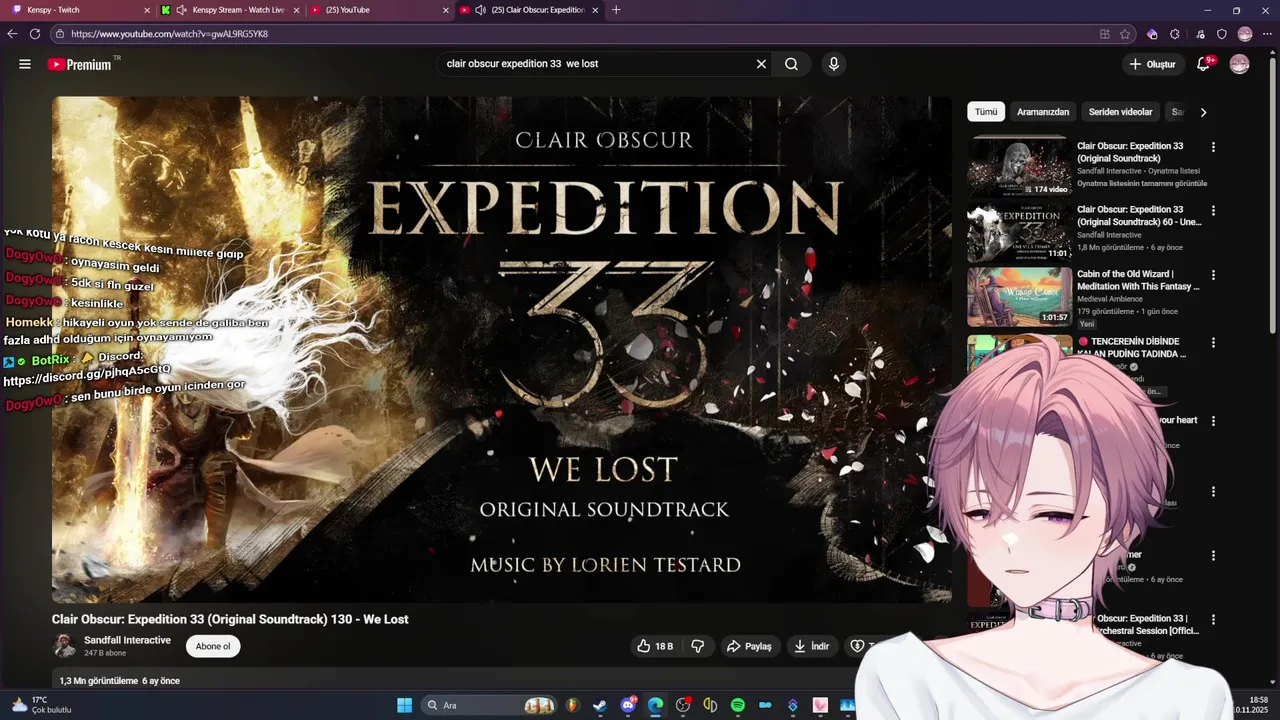Open the YouTube hamburger guide menu
The image size is (1280, 720).
click(24, 64)
